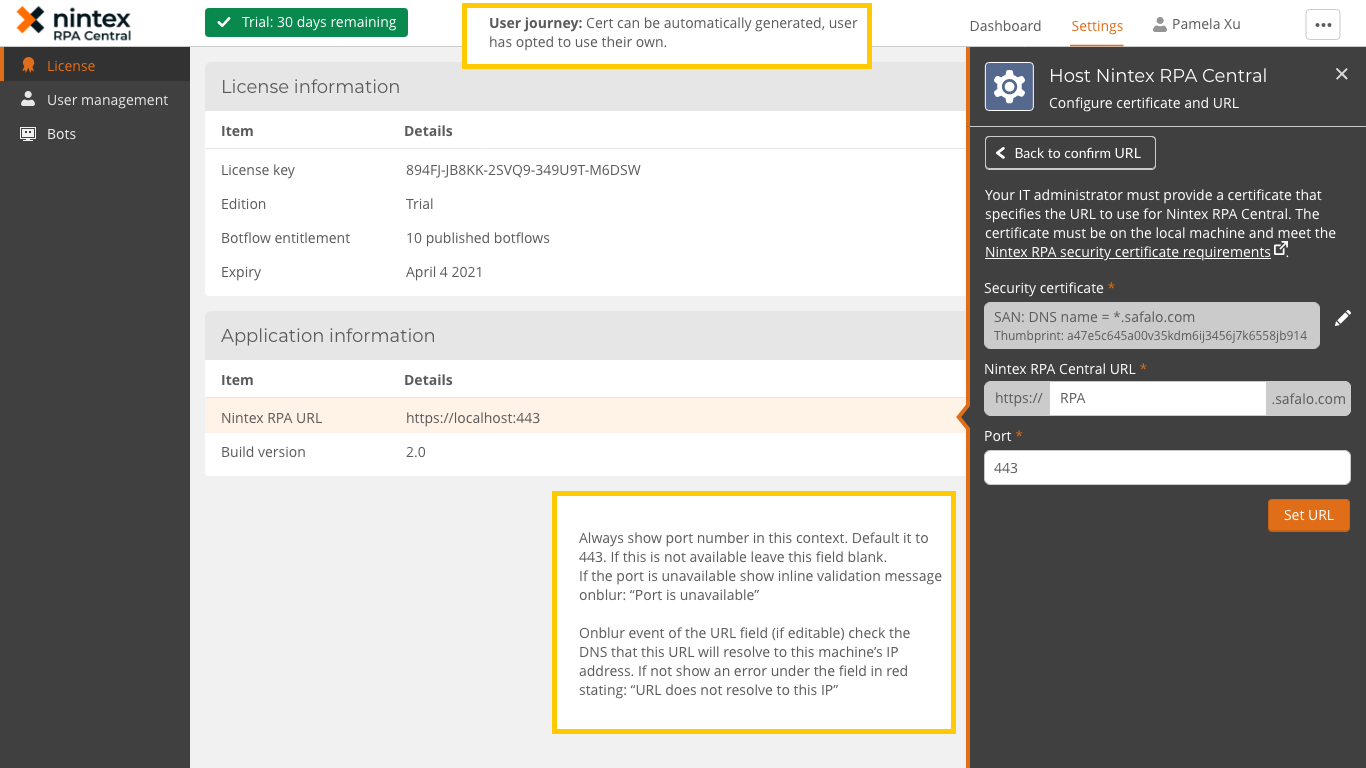This screenshot has width=1366, height=768.
Task: Click the License key label
Action: [x=258, y=170]
